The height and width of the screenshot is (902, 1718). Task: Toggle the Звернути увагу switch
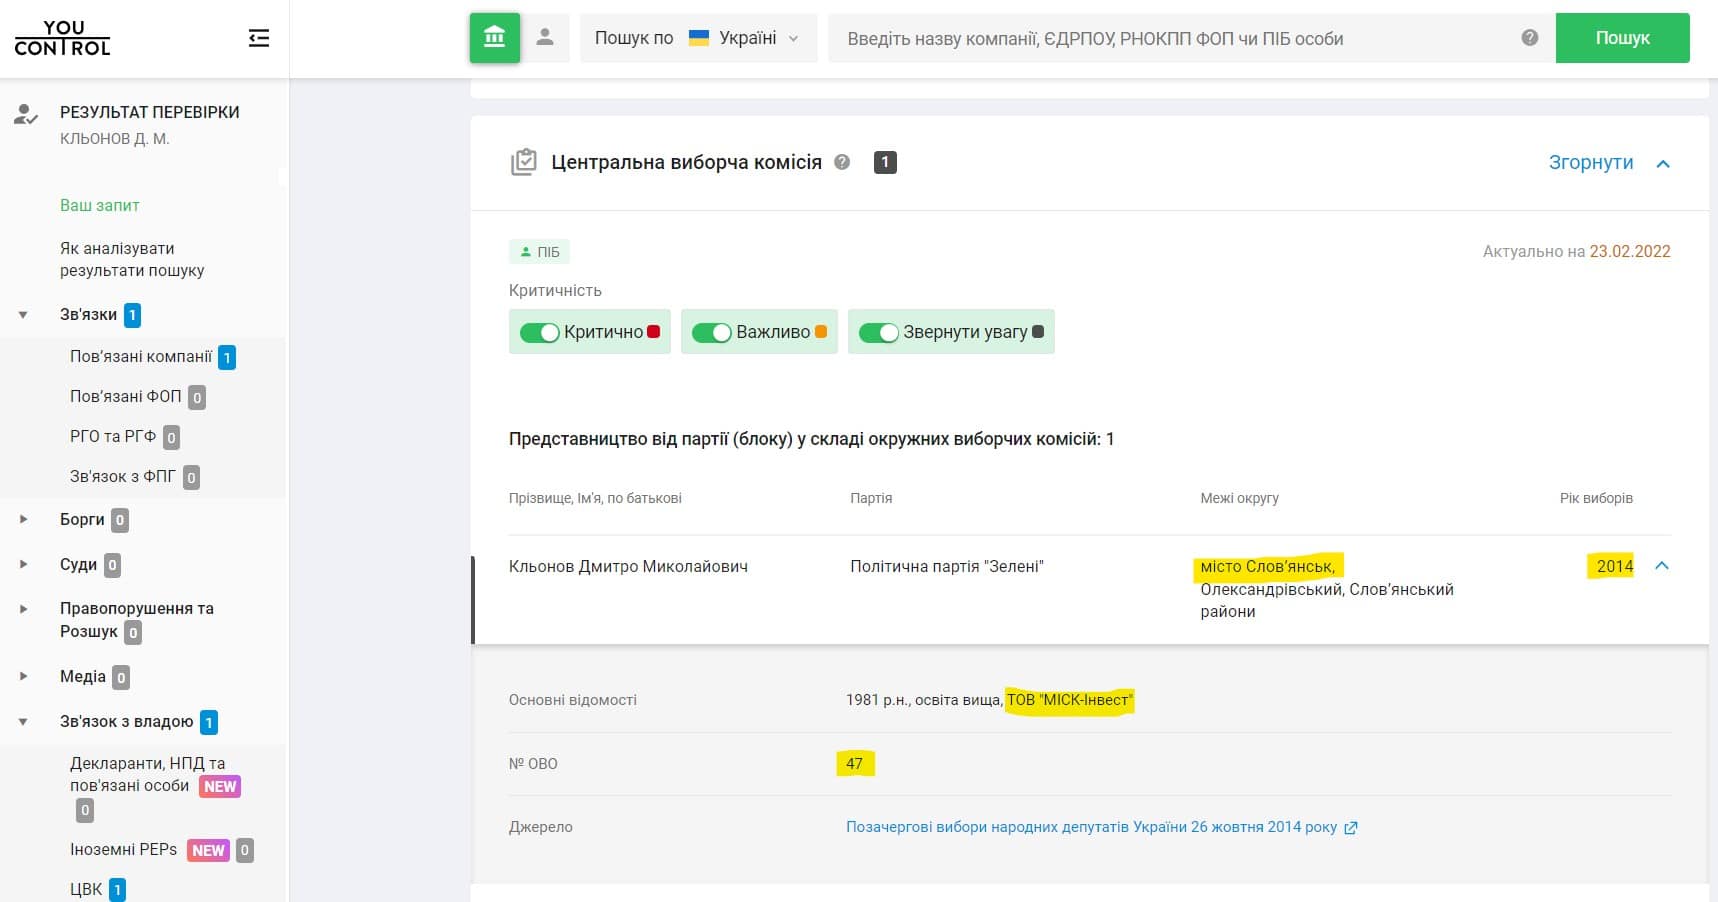click(x=879, y=332)
